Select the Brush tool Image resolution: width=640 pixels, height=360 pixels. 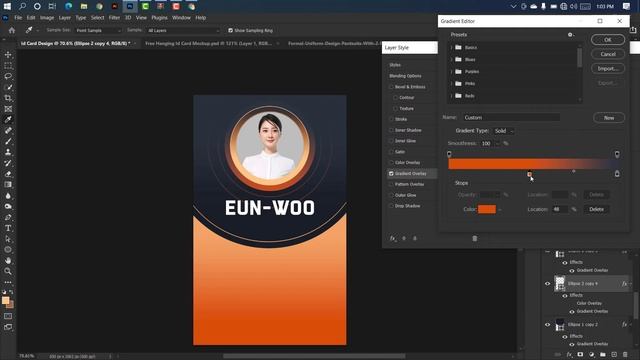coord(8,141)
